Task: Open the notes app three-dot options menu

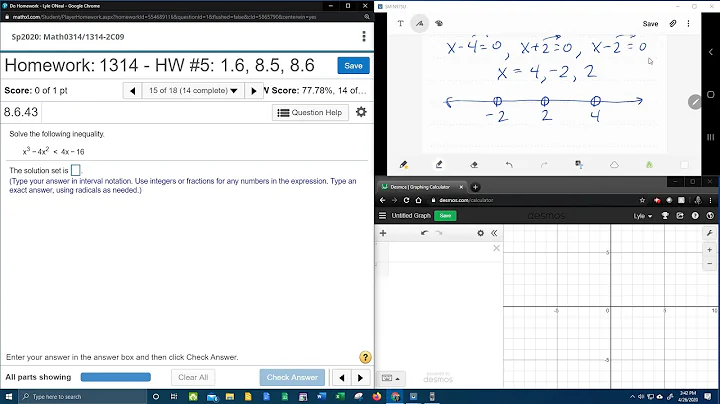Action: point(688,23)
